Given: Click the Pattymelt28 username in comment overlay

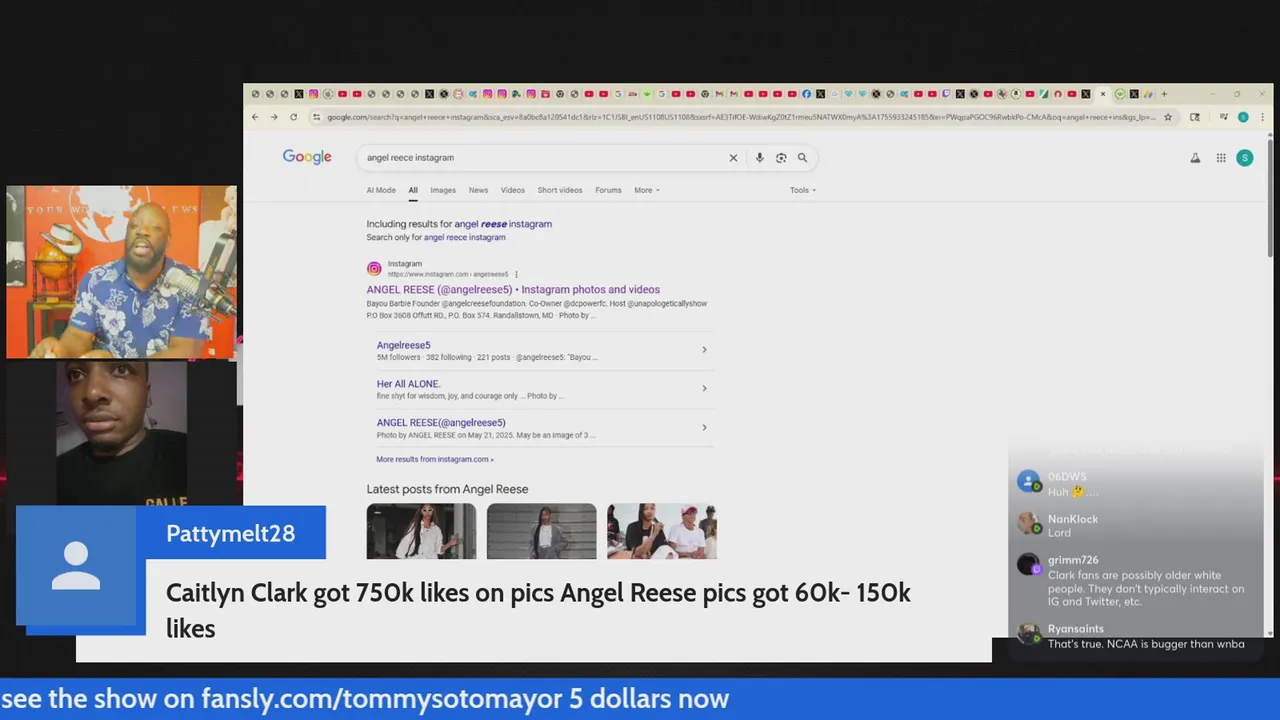Looking at the screenshot, I should tap(230, 533).
